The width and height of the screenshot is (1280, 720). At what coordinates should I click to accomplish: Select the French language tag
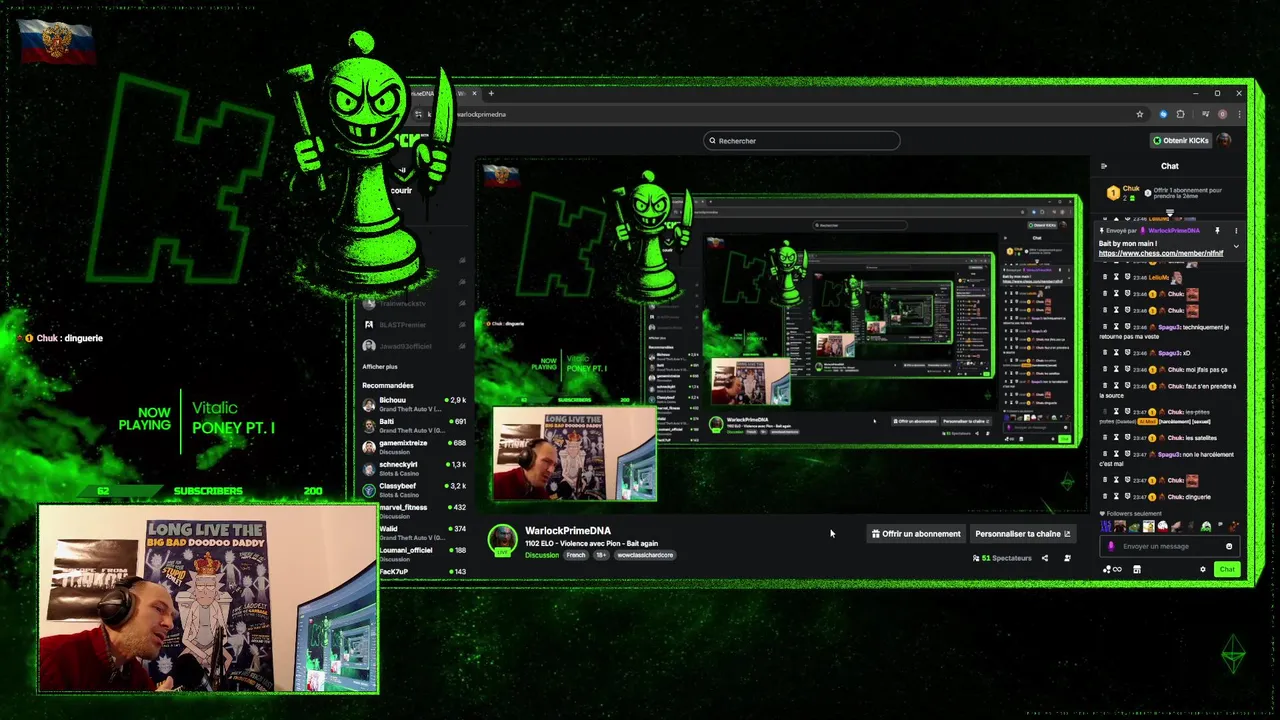pos(576,555)
